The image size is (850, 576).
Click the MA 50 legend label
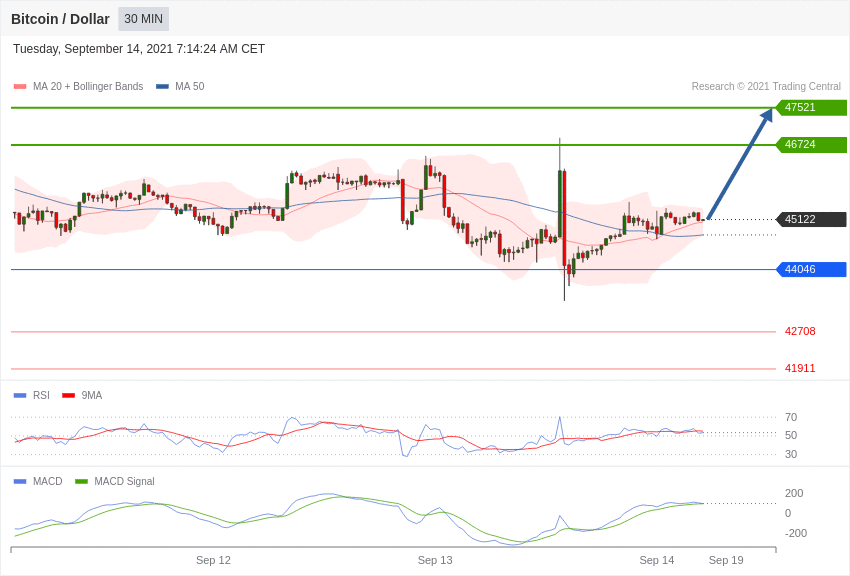(x=190, y=86)
